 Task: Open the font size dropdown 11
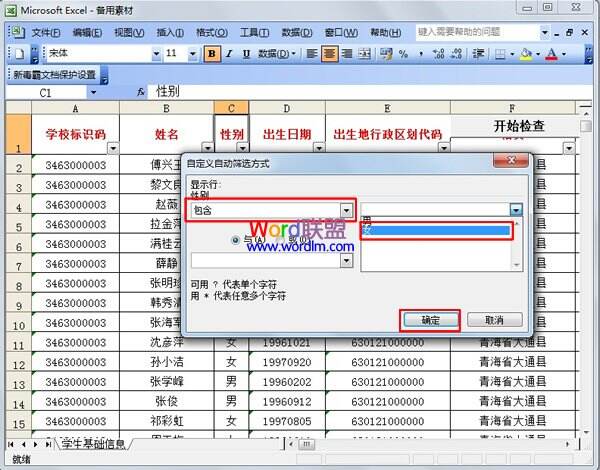192,54
